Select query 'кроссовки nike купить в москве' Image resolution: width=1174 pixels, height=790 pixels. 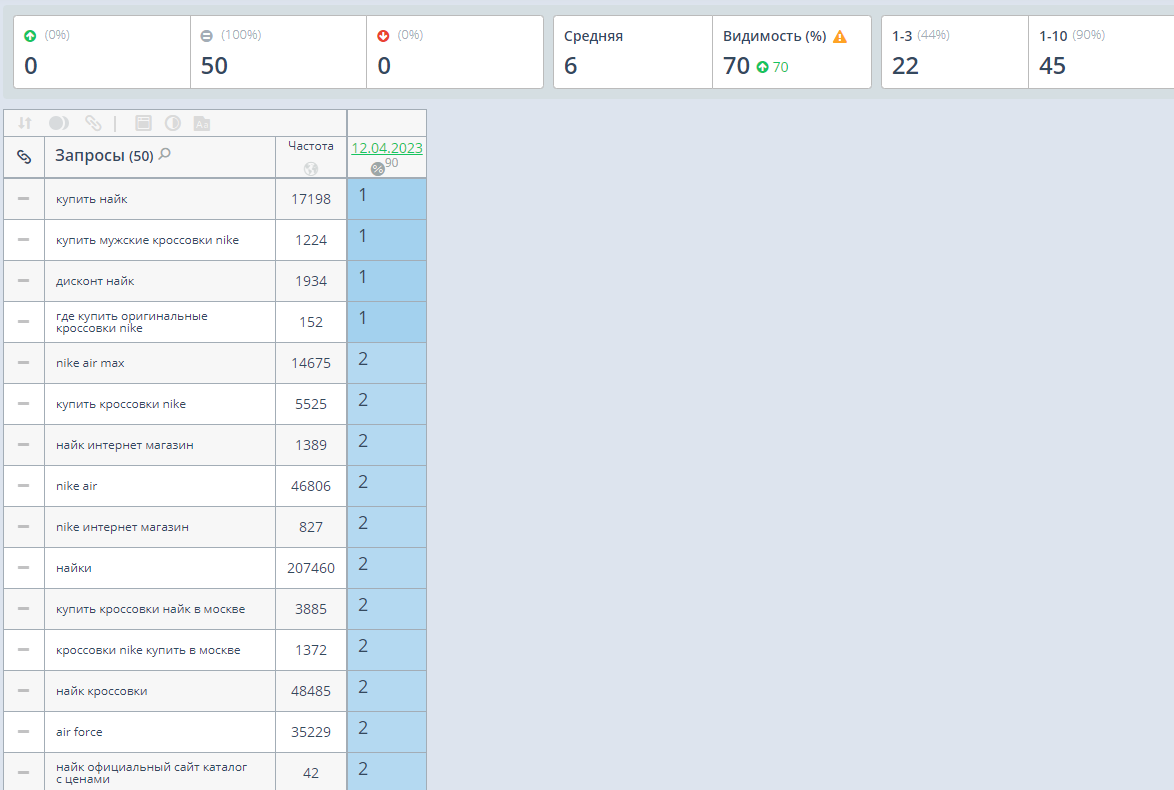[148, 651]
